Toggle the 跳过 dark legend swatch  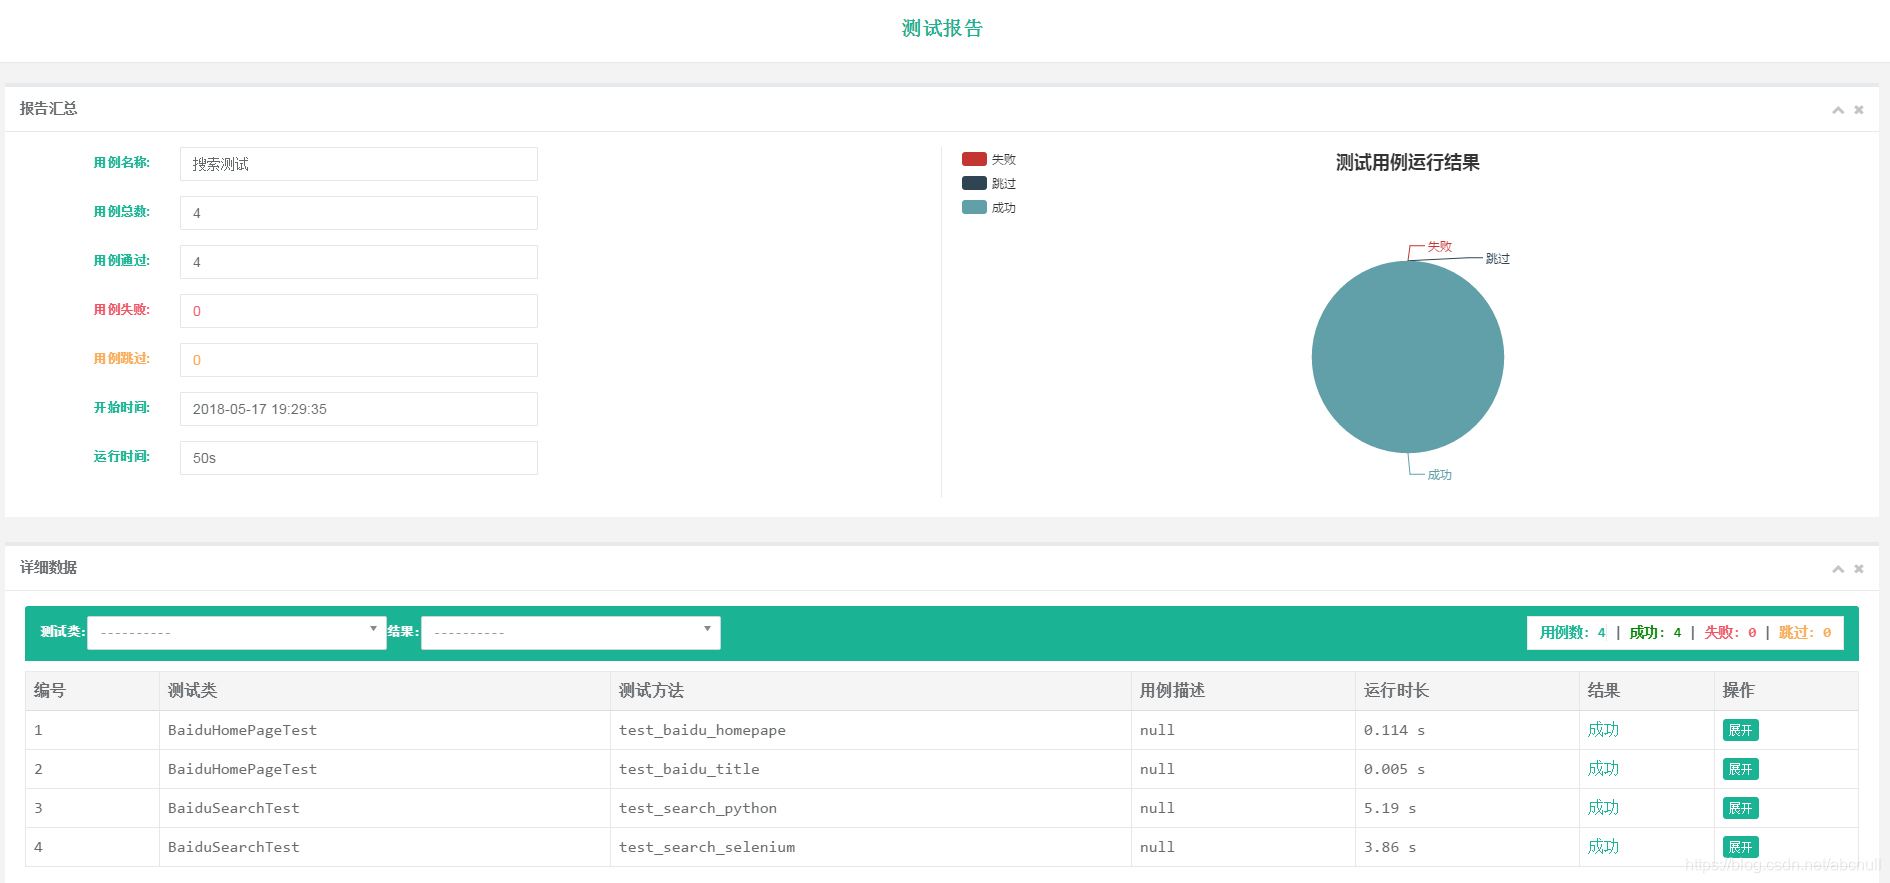click(x=974, y=183)
